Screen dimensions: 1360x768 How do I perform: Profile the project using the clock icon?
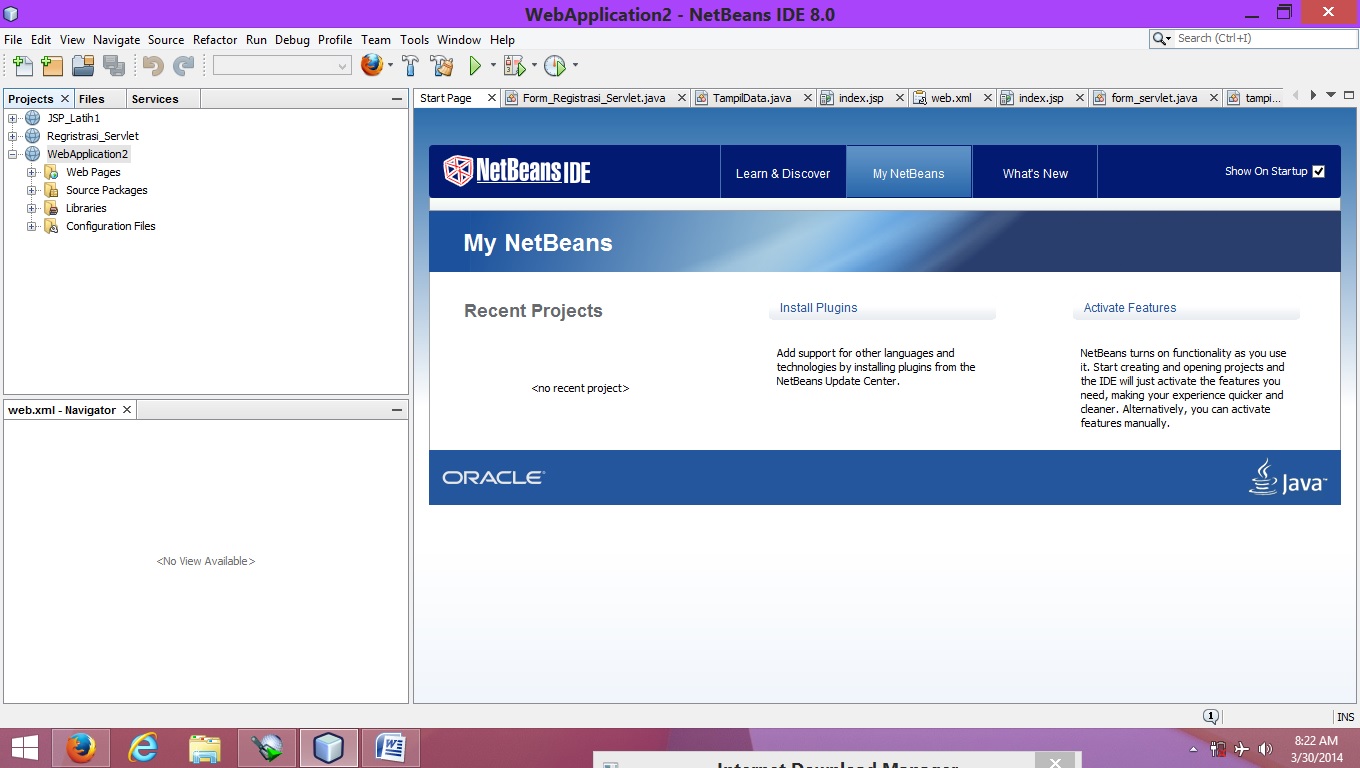[556, 65]
